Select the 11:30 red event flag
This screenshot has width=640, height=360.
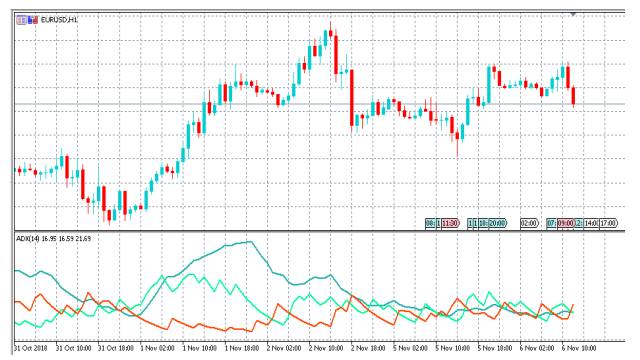[x=451, y=223]
